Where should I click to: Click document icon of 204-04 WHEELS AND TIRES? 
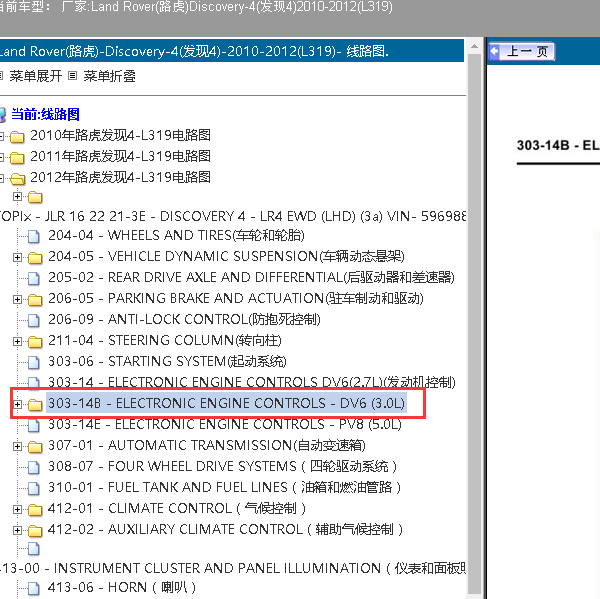34,237
